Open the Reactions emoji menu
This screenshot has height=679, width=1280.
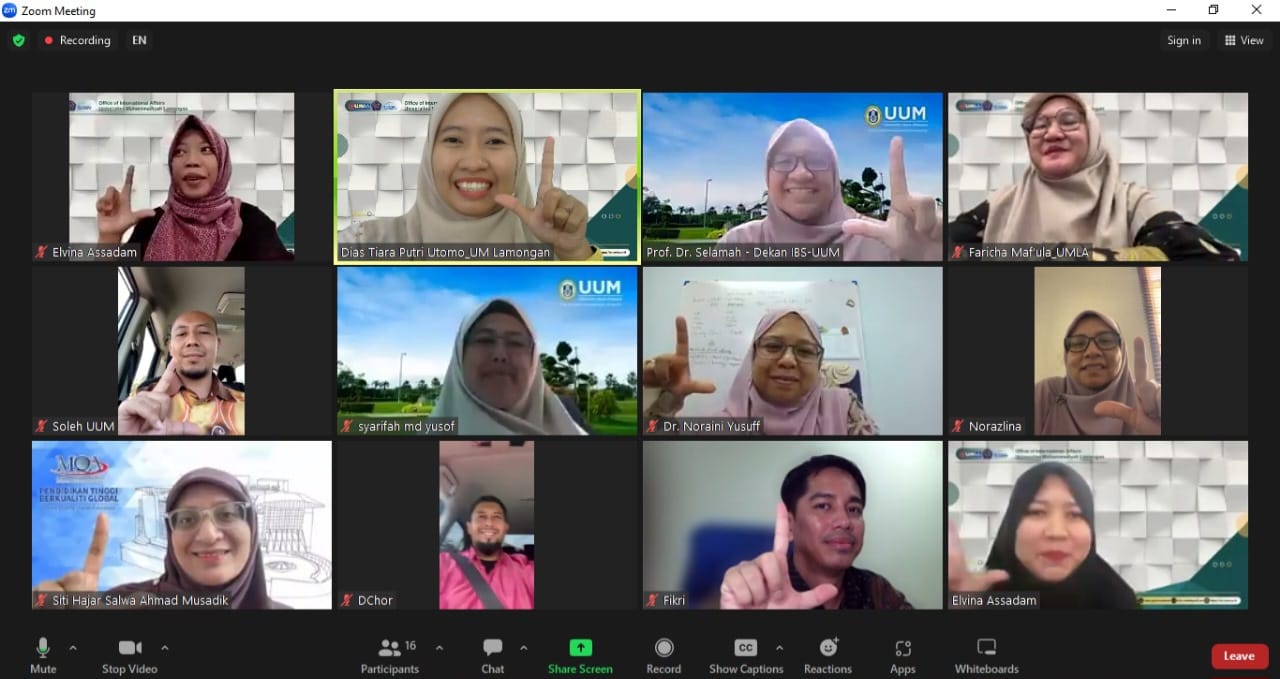[x=828, y=648]
